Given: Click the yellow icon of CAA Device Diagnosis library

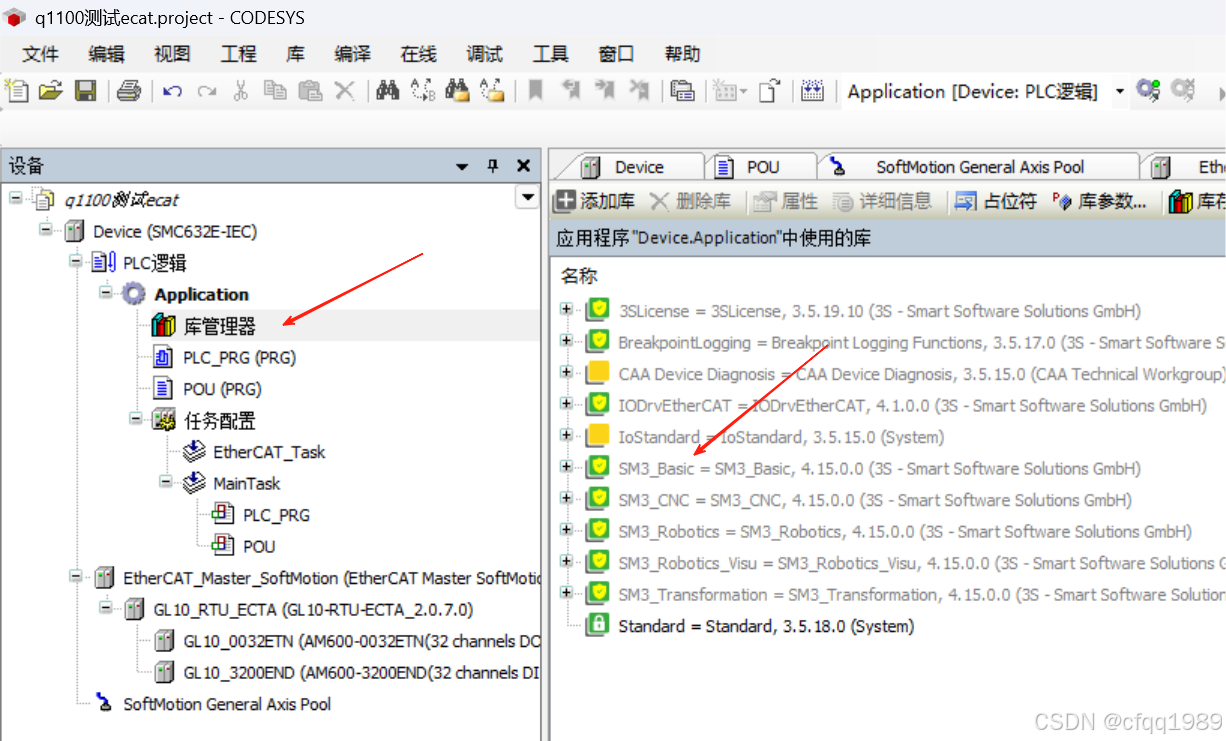Looking at the screenshot, I should (597, 374).
